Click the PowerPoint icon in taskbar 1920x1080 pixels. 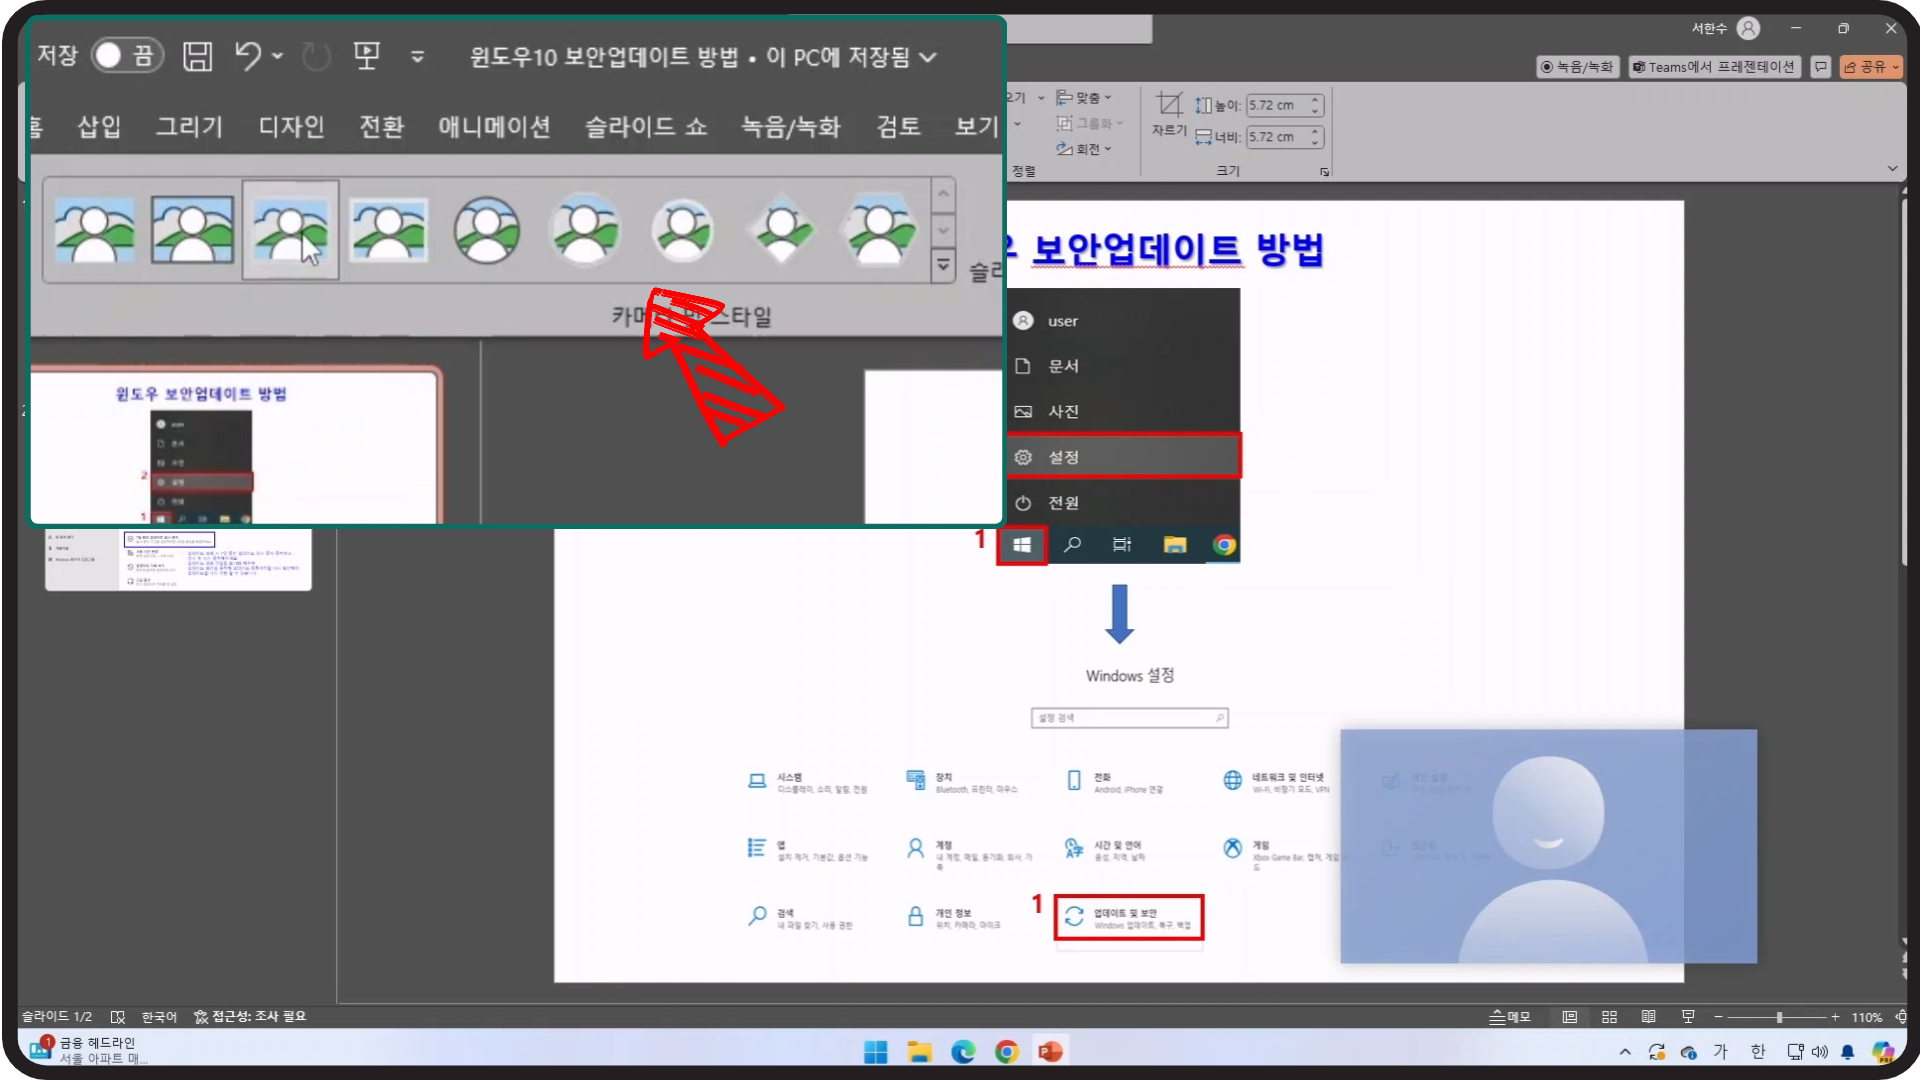pyautogui.click(x=1050, y=1052)
